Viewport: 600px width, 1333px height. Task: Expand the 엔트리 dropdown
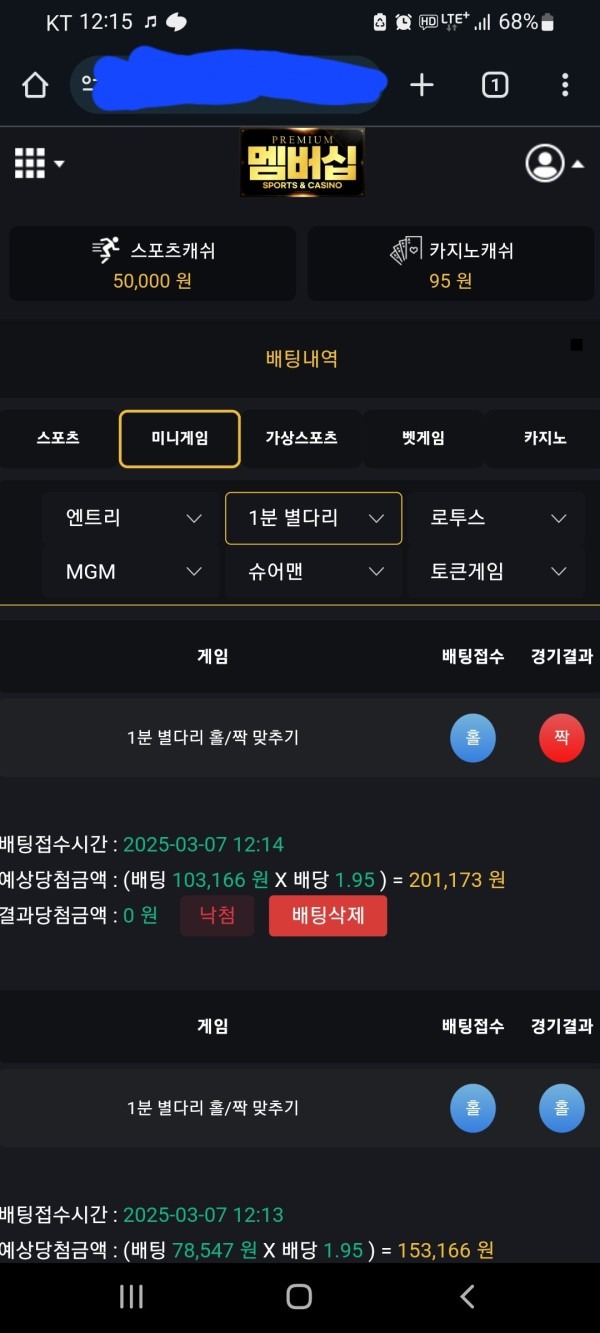[x=130, y=518]
